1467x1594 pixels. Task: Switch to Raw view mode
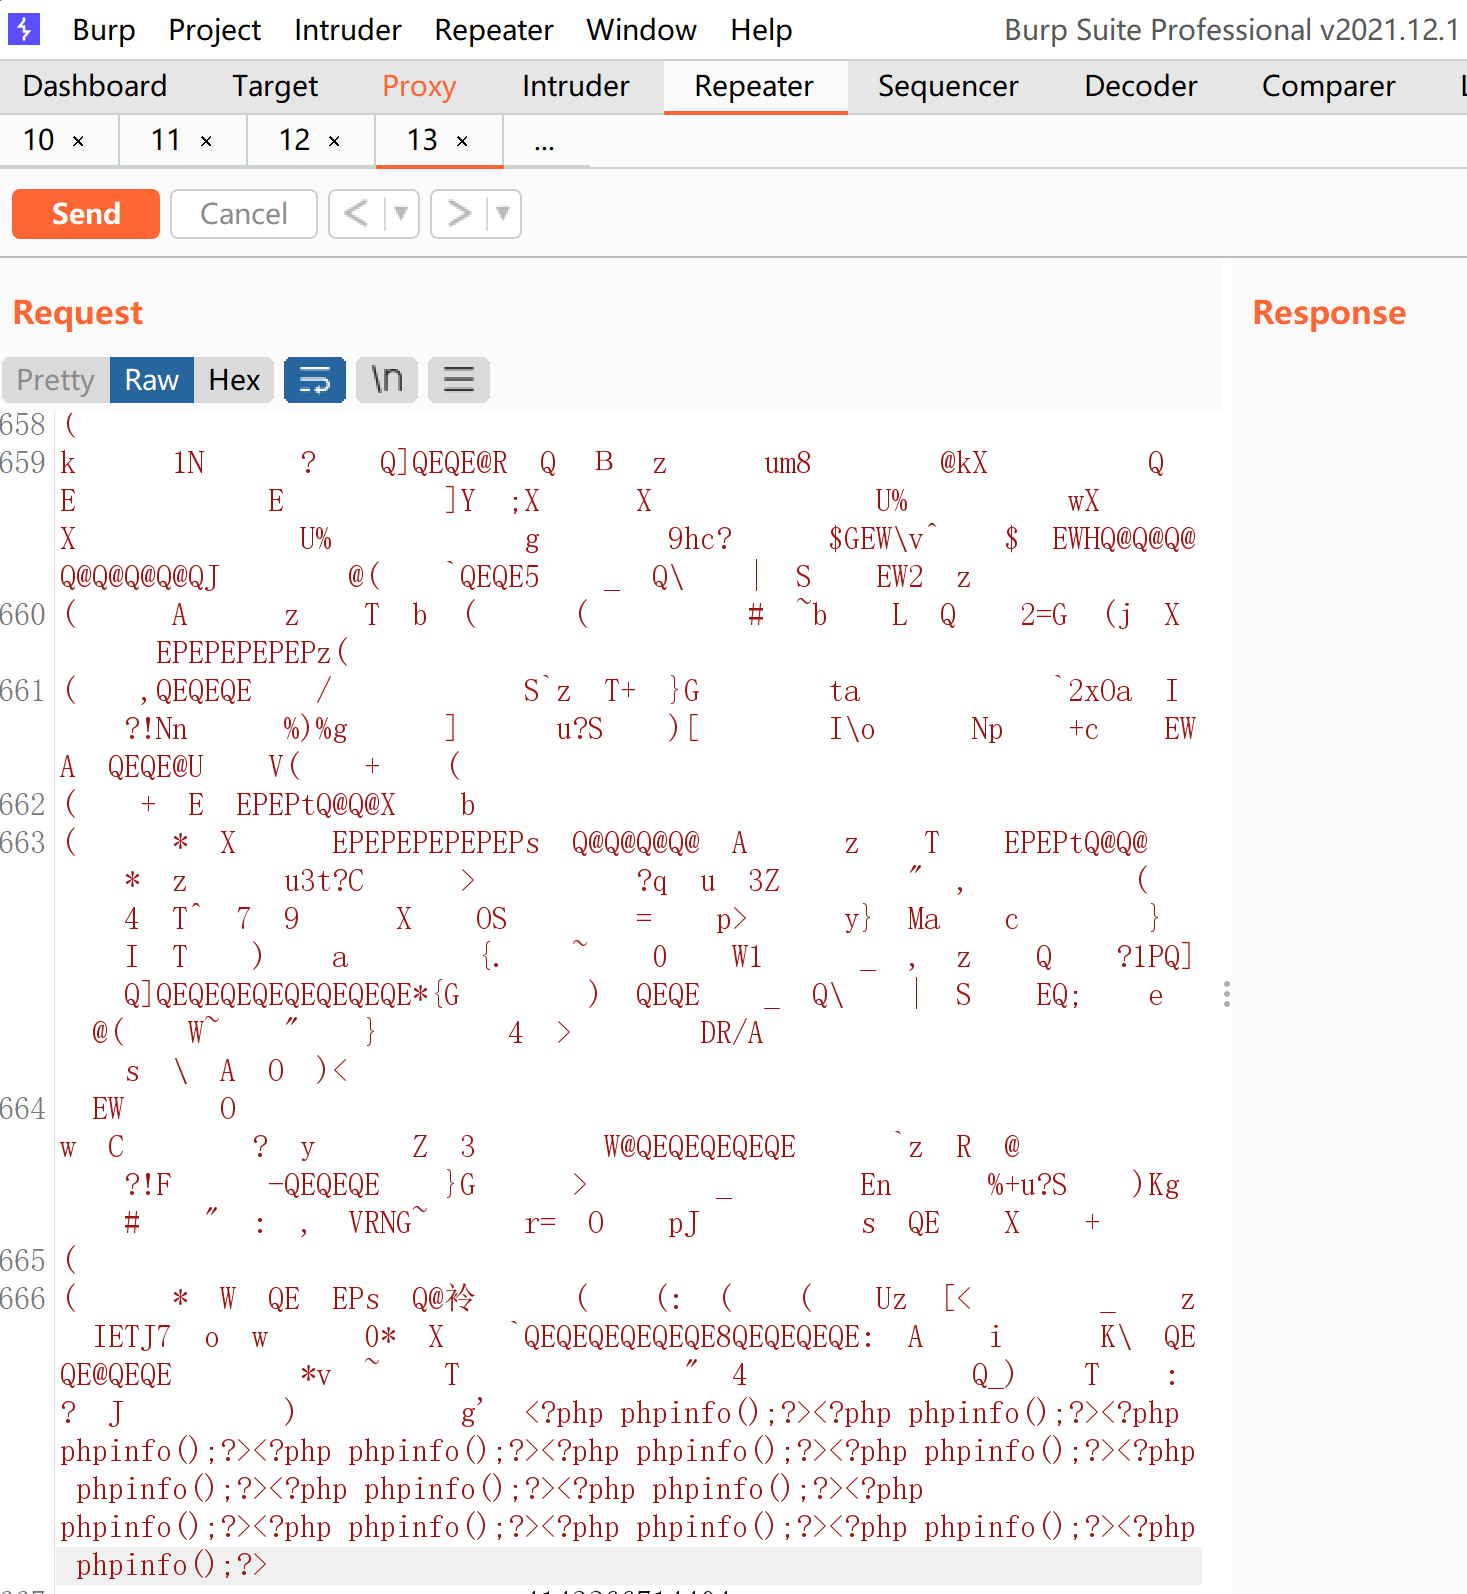tap(151, 380)
